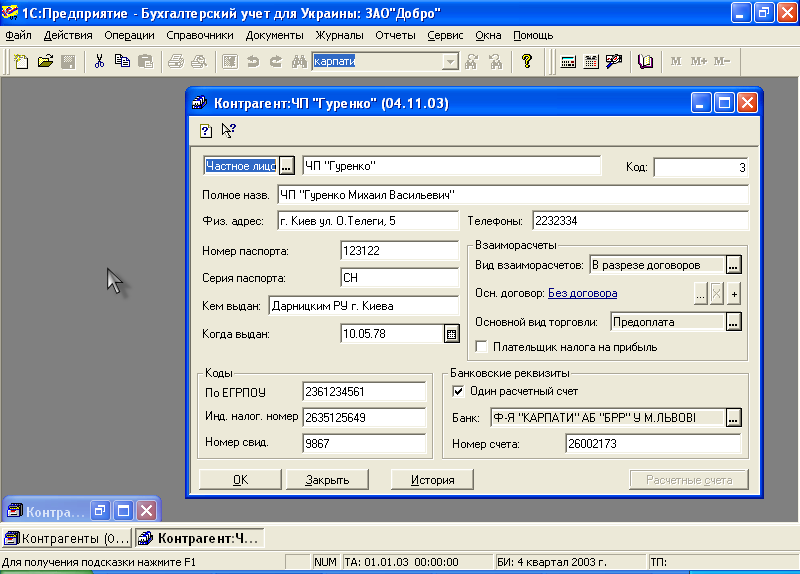Click the Redo arrow icon
800x574 pixels.
(x=276, y=62)
